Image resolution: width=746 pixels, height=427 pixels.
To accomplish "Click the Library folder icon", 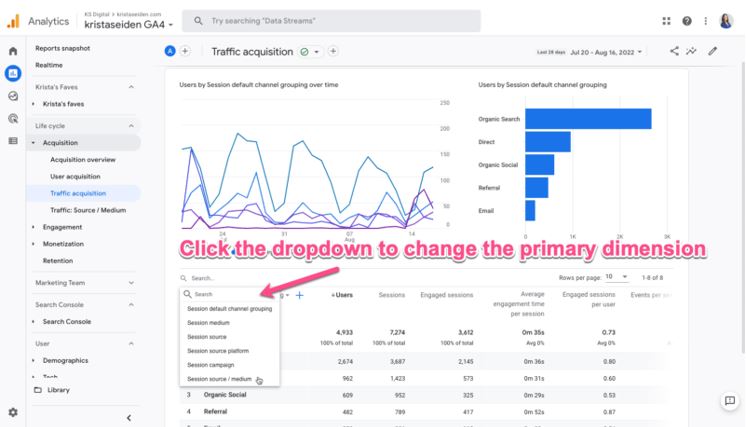I will [x=38, y=390].
